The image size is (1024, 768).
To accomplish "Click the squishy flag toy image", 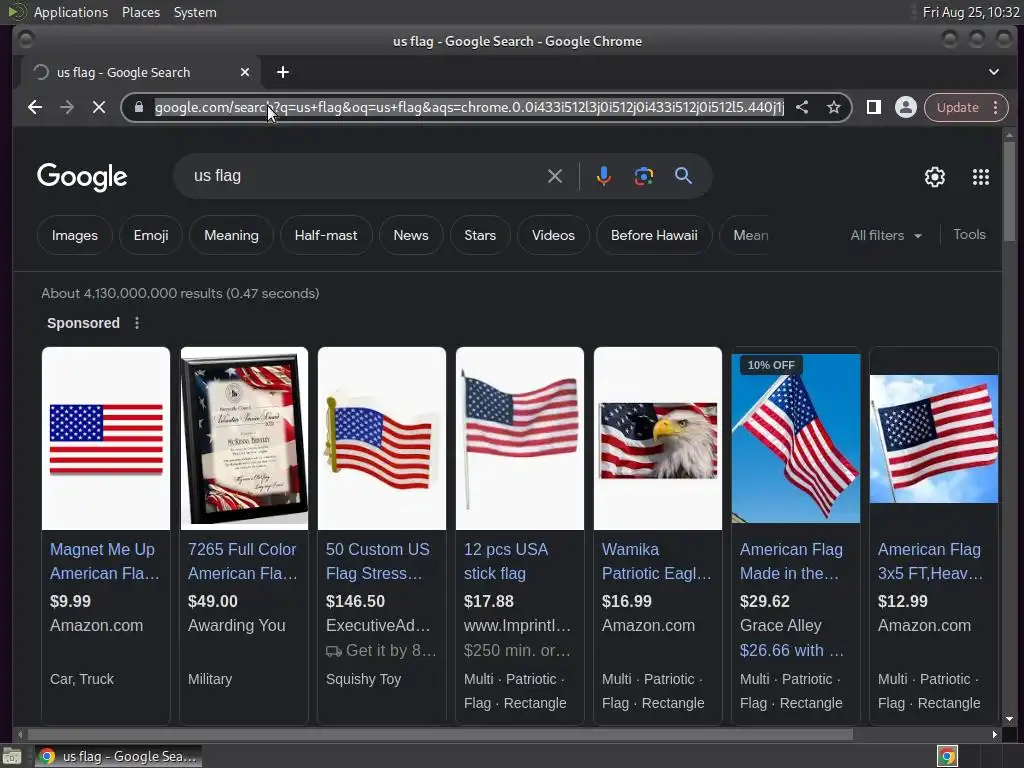I will [x=382, y=438].
